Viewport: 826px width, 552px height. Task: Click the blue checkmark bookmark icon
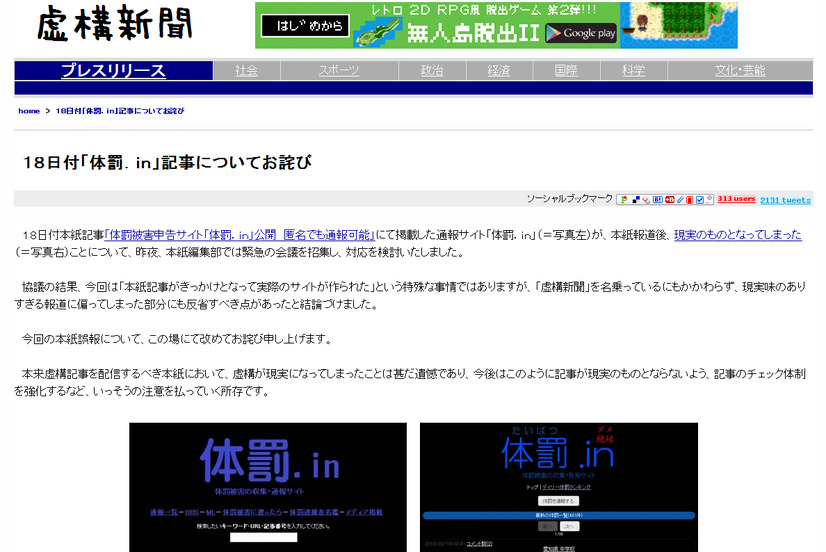[700, 200]
